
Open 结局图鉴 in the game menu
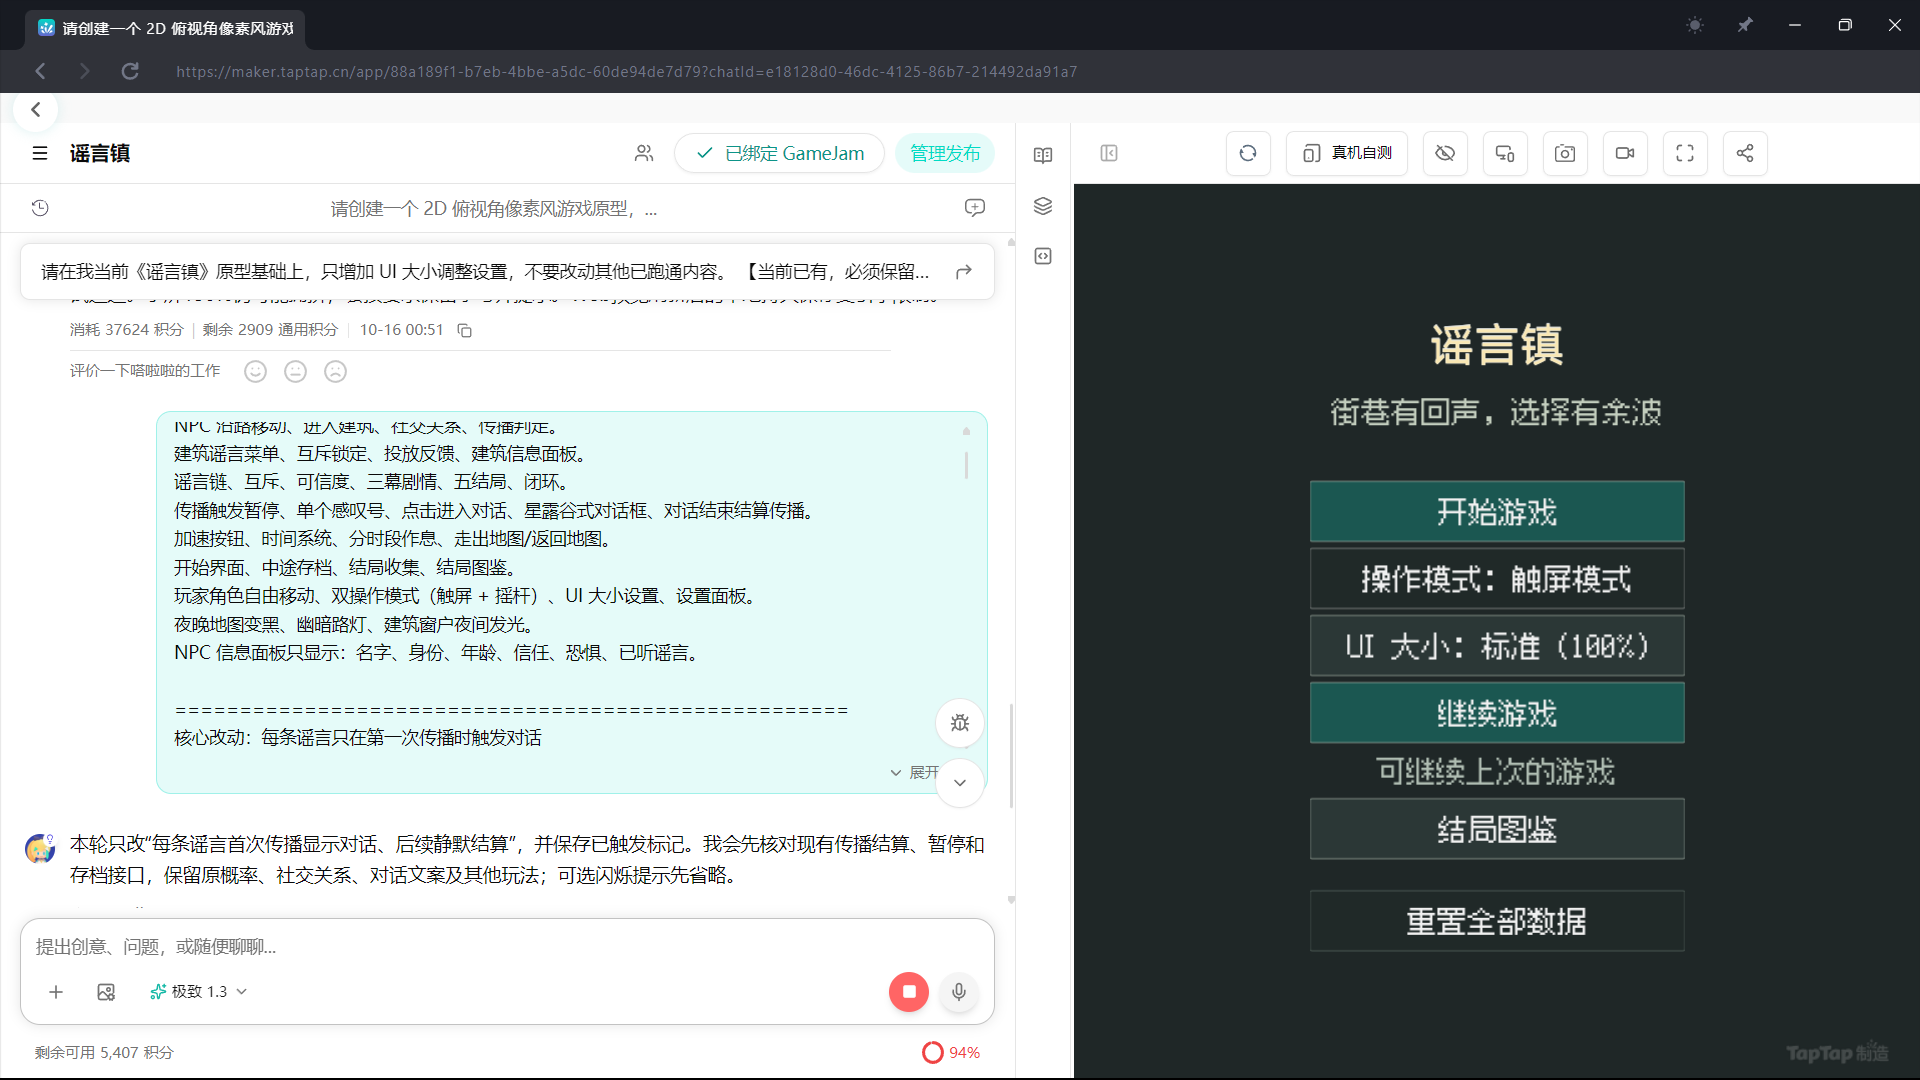tap(1497, 829)
